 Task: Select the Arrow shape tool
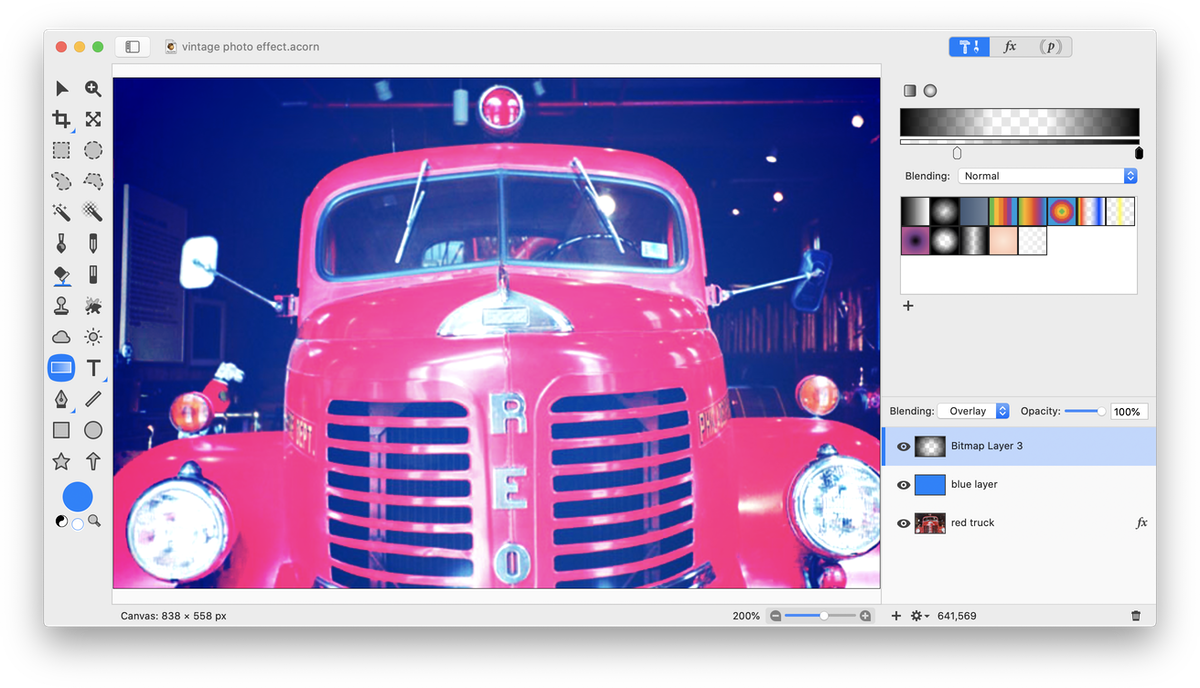click(93, 461)
